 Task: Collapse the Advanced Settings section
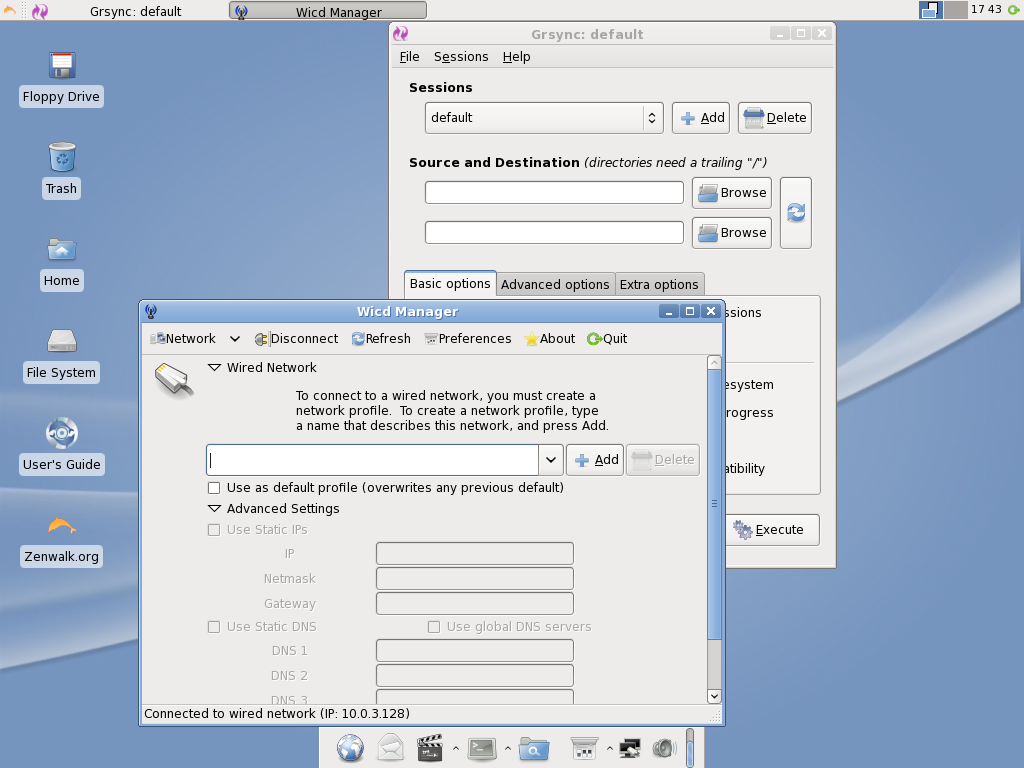[214, 509]
